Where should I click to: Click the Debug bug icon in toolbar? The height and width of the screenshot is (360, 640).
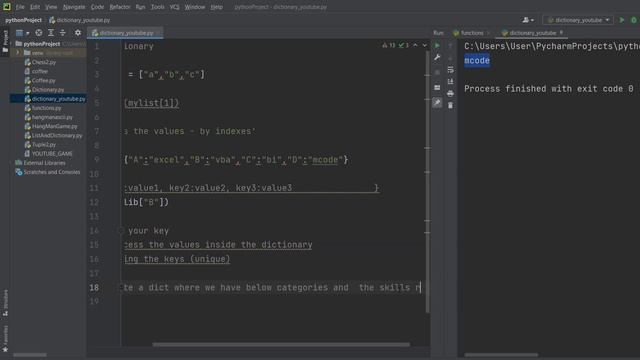(634, 20)
